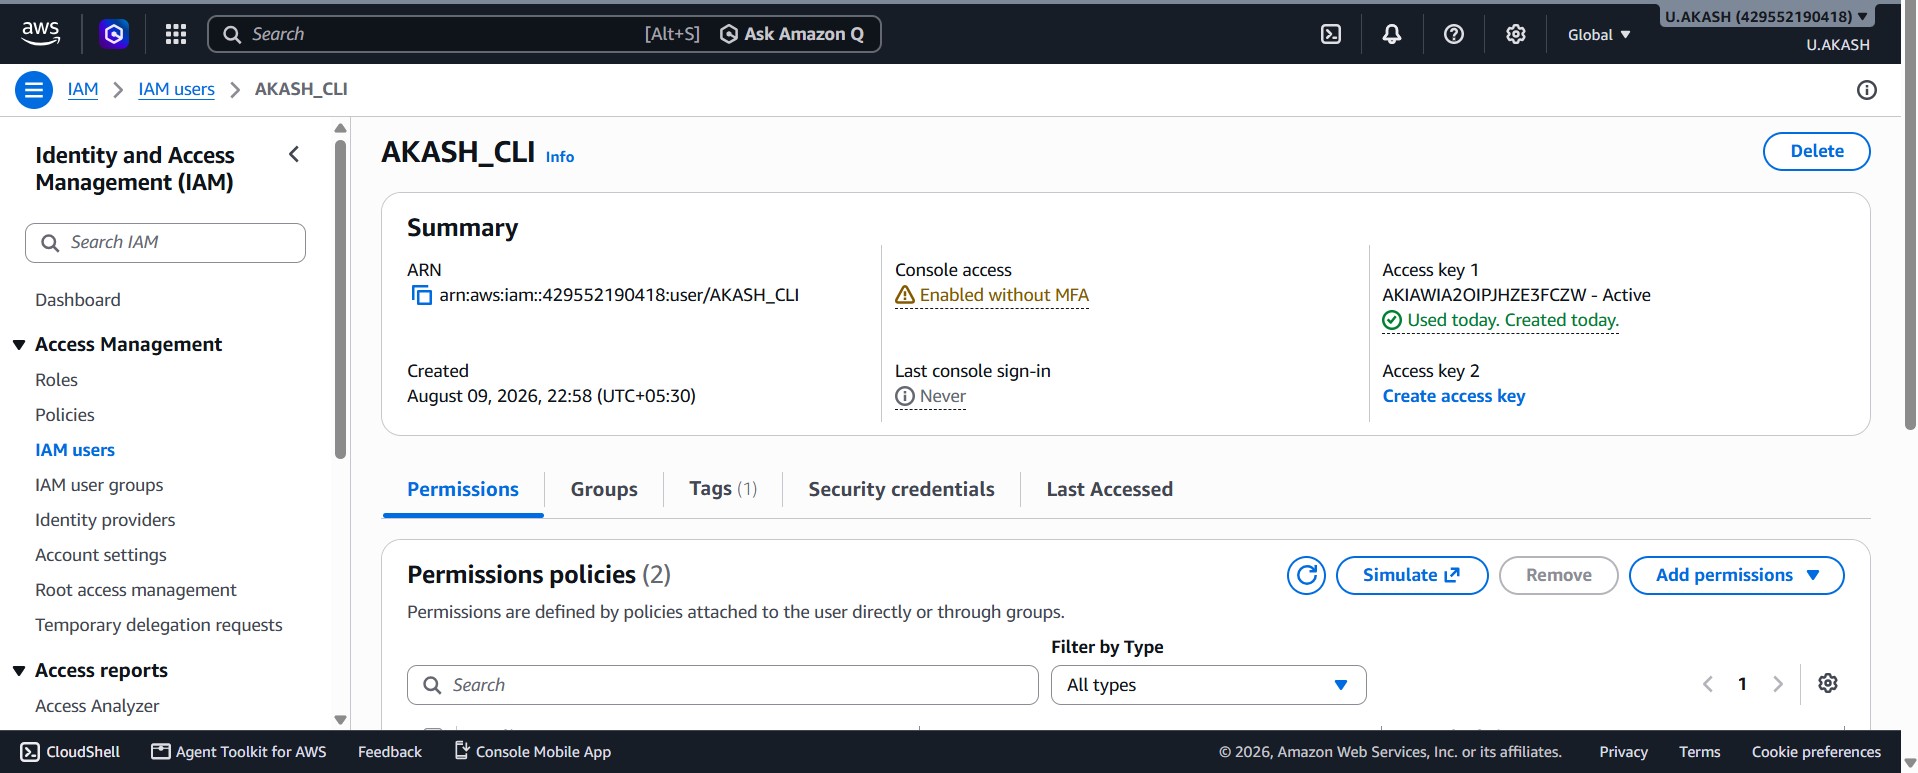Open the notifications bell
Image resolution: width=1918 pixels, height=773 pixels.
[1392, 34]
